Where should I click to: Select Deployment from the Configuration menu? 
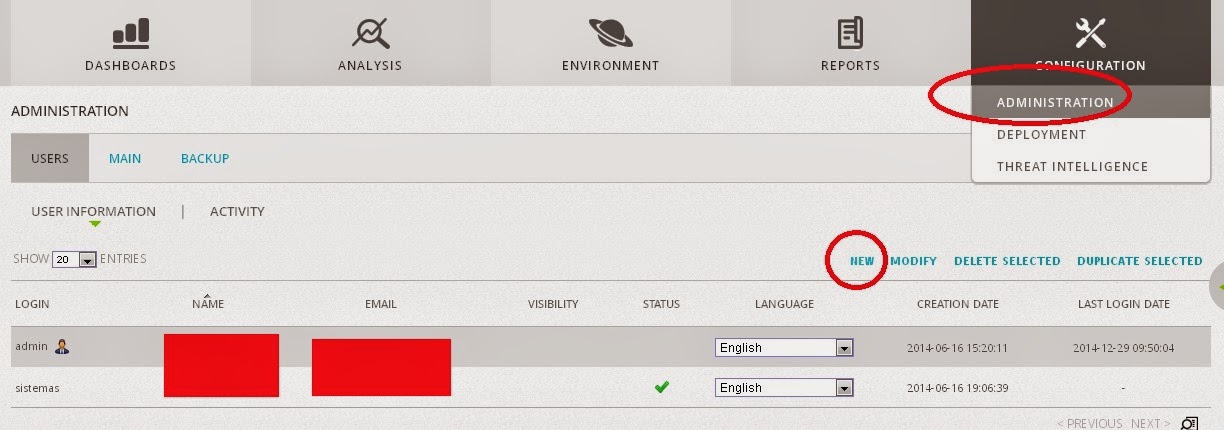coord(1041,135)
